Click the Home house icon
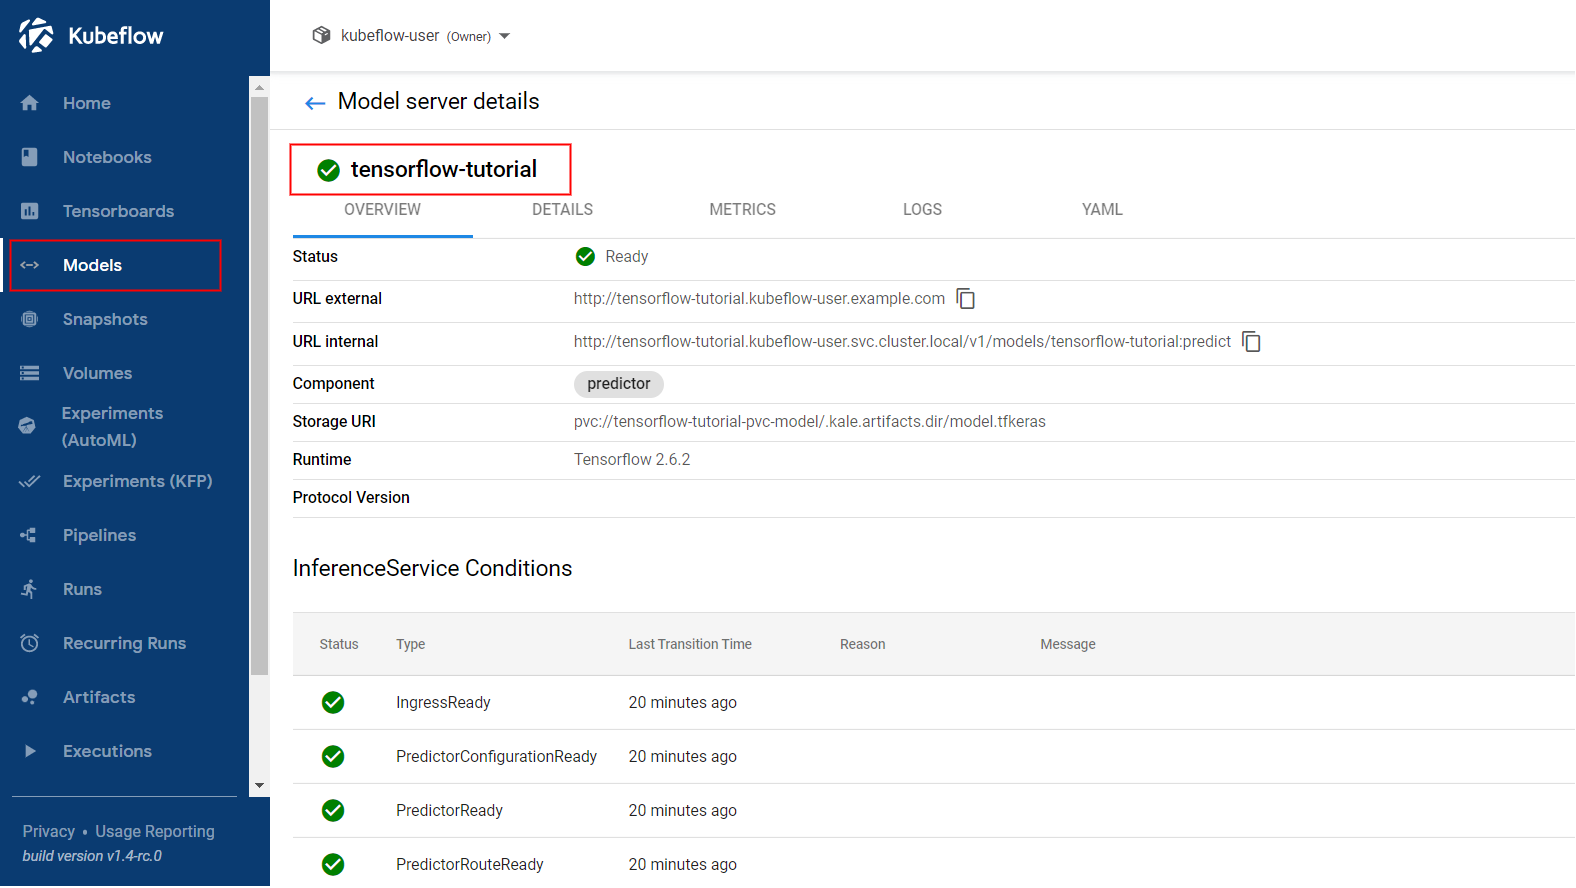Viewport: 1576px width, 888px height. 30,103
